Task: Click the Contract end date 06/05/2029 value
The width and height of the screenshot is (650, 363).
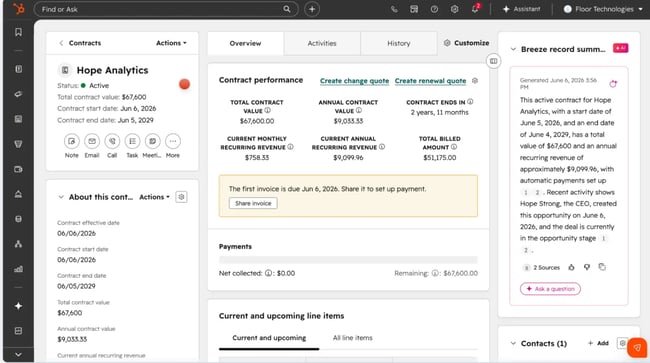Action: click(x=76, y=286)
